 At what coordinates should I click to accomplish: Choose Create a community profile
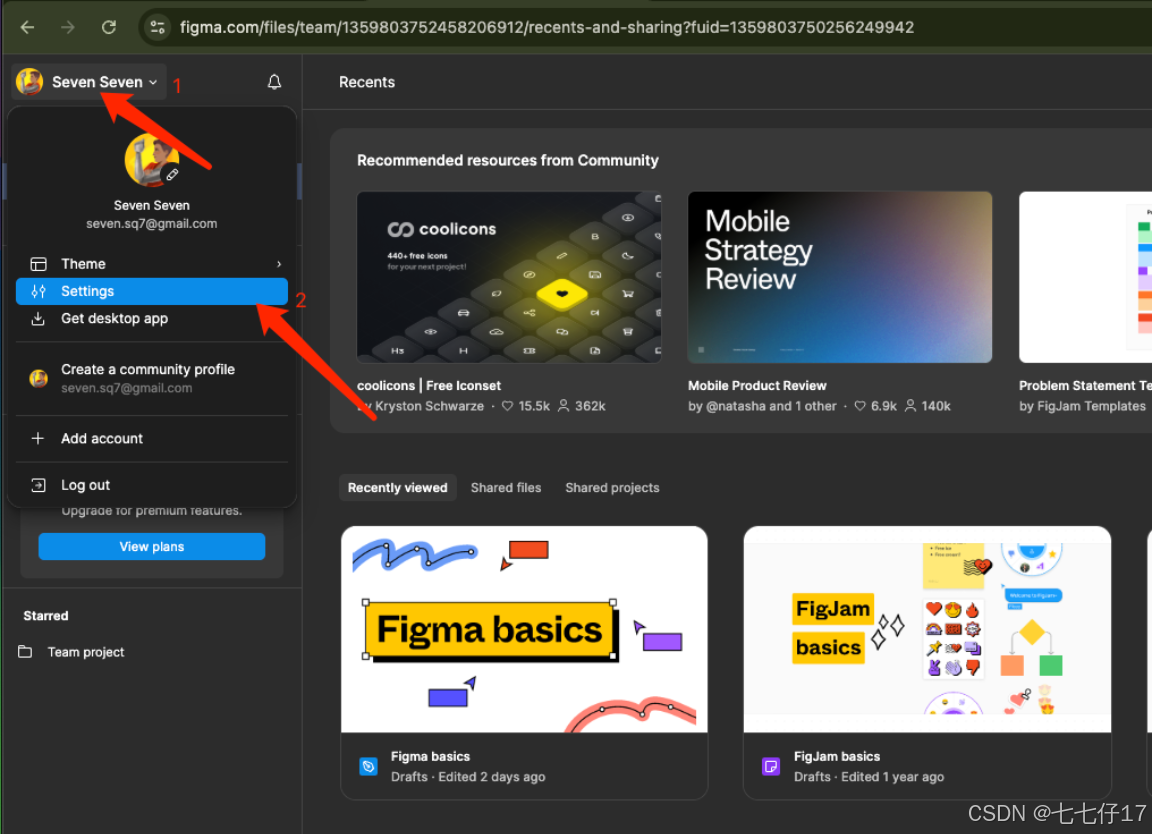(x=151, y=378)
